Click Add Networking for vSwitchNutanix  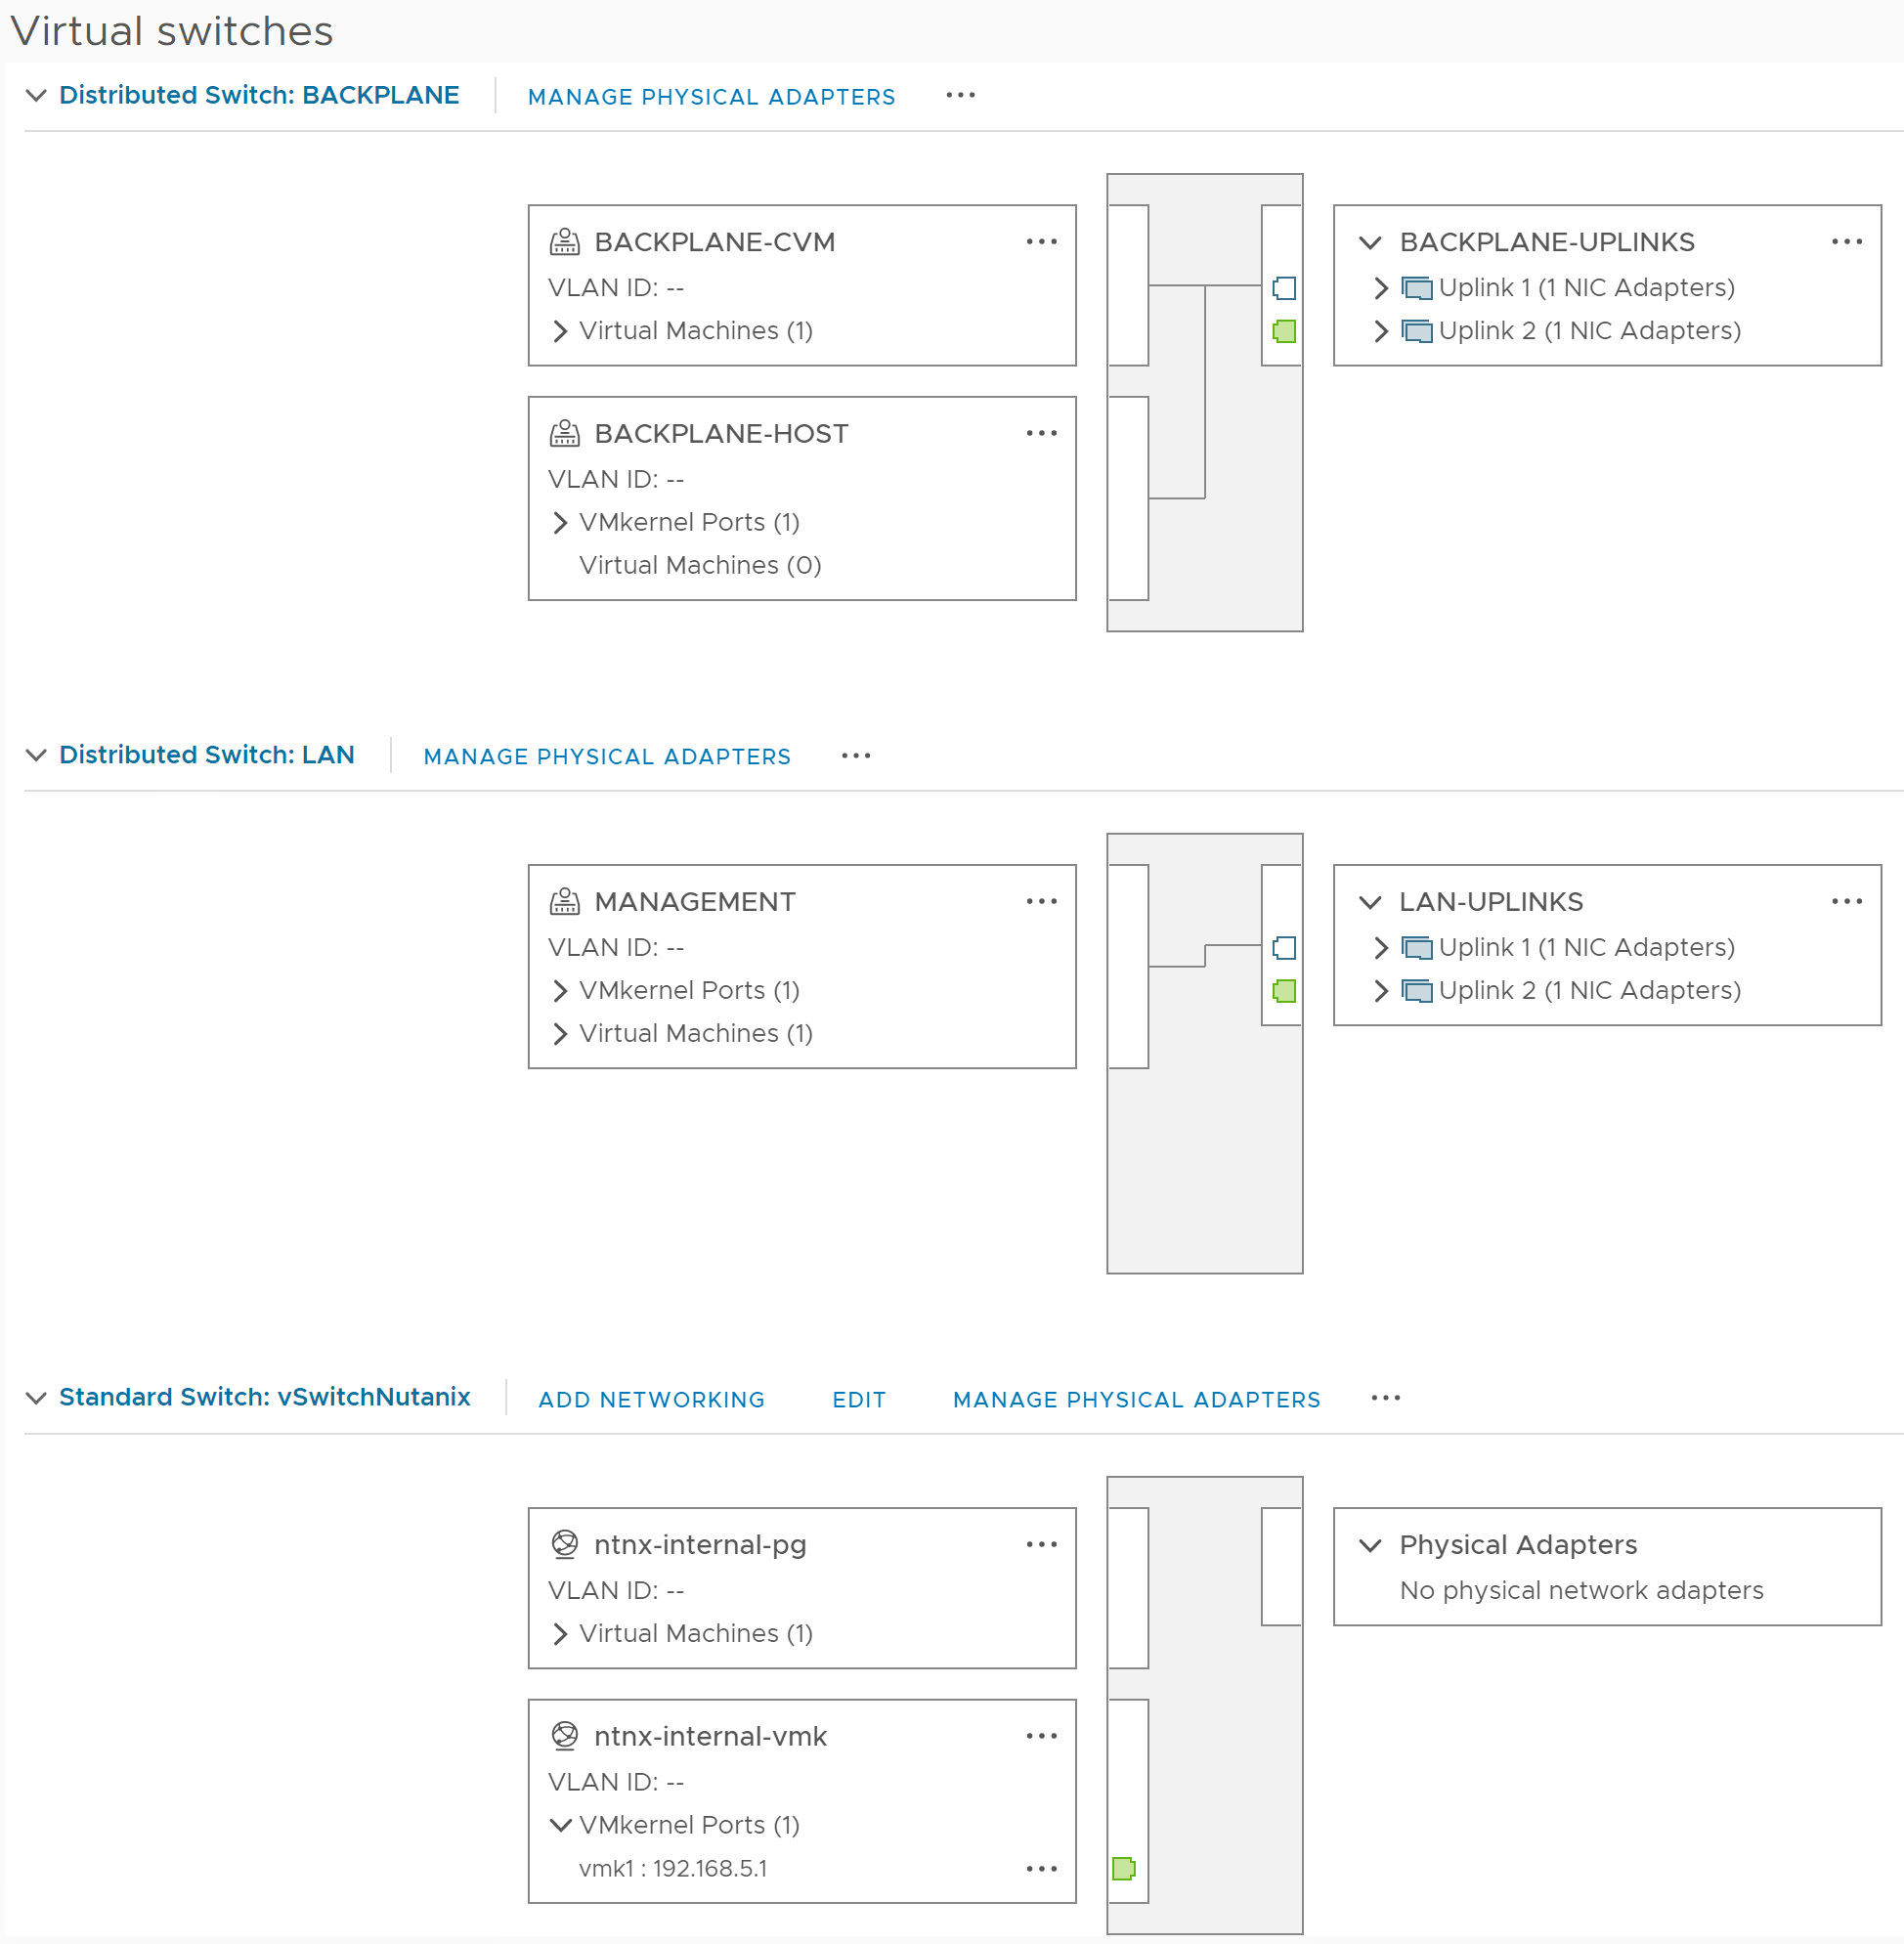point(651,1399)
